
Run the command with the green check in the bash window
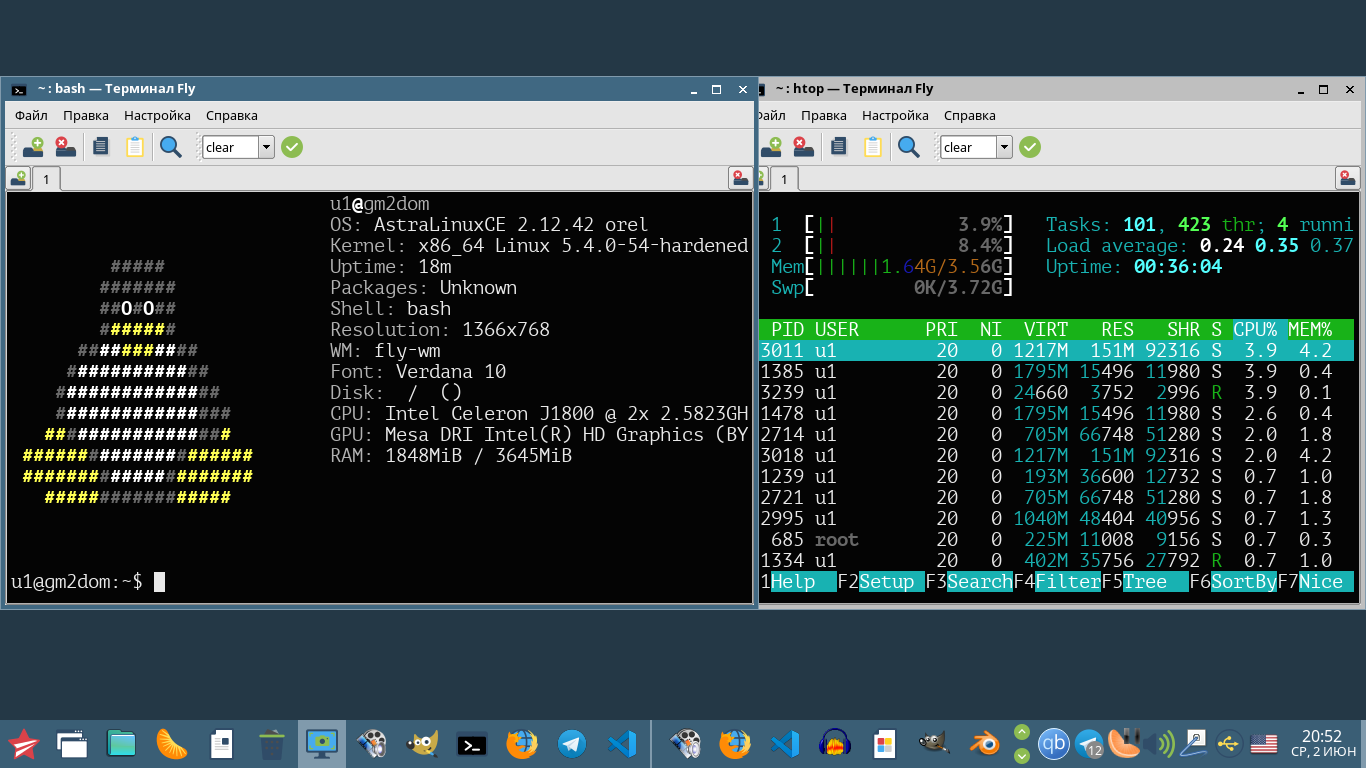click(292, 147)
